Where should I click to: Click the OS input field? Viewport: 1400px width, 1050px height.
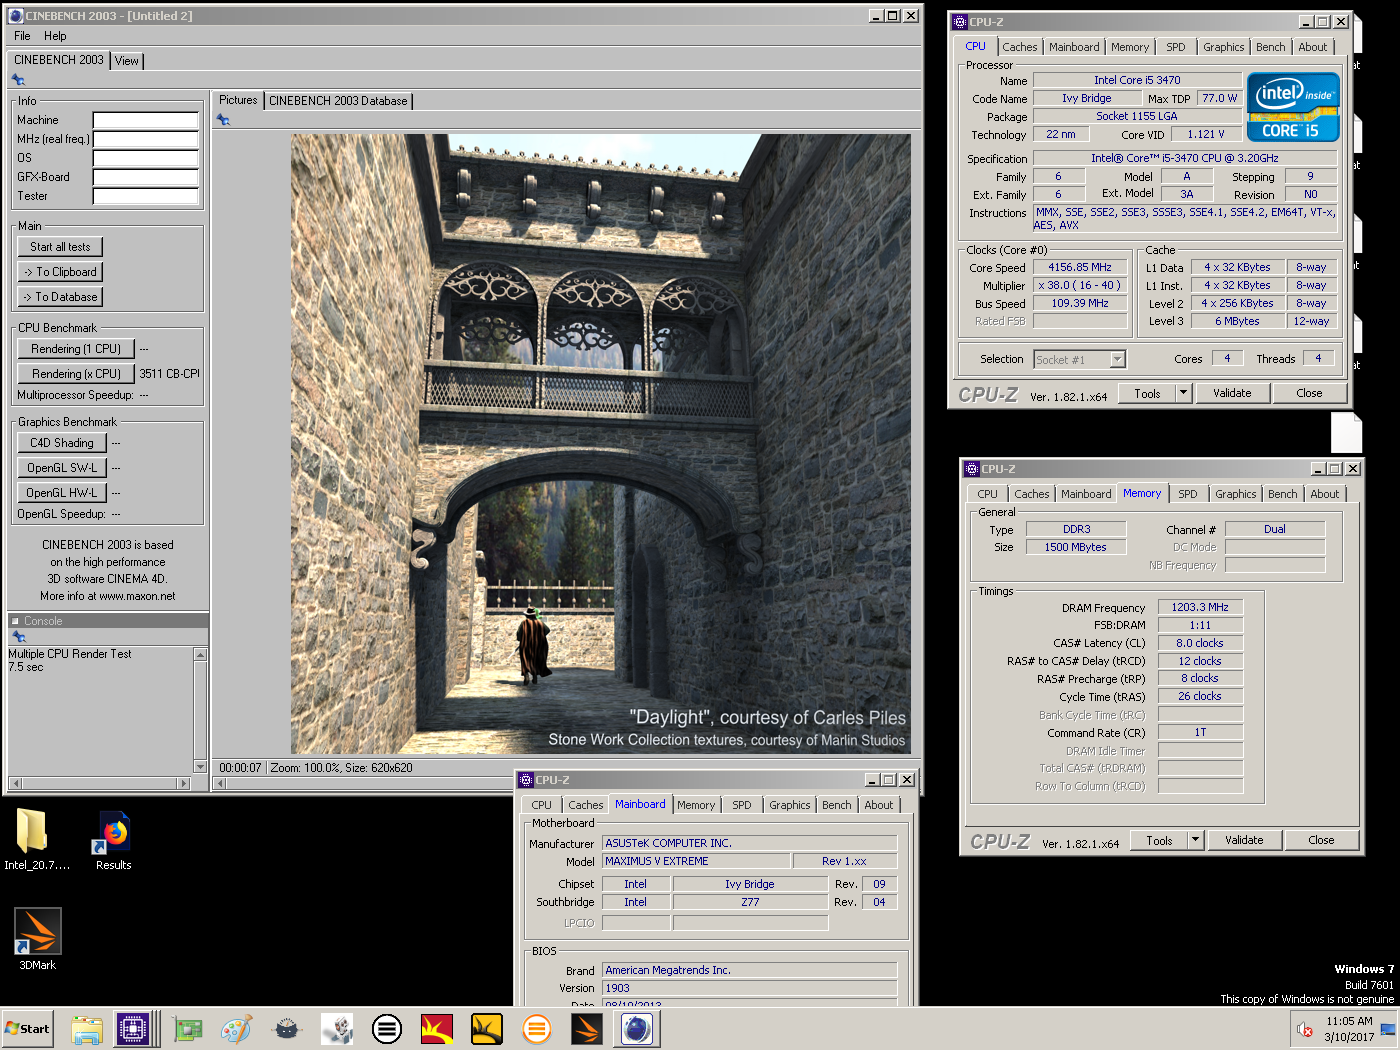146,158
